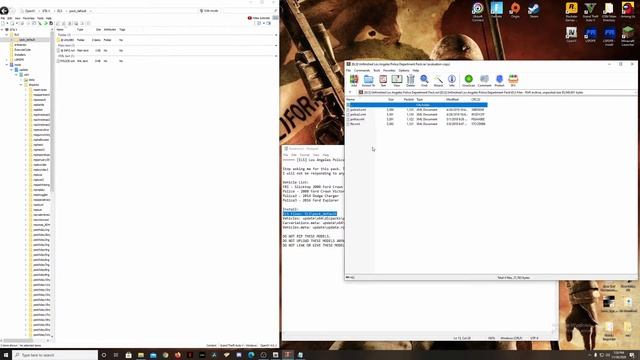The width and height of the screenshot is (640, 360).
Task: Select the parent folder row in WinRAR
Action: 417,105
